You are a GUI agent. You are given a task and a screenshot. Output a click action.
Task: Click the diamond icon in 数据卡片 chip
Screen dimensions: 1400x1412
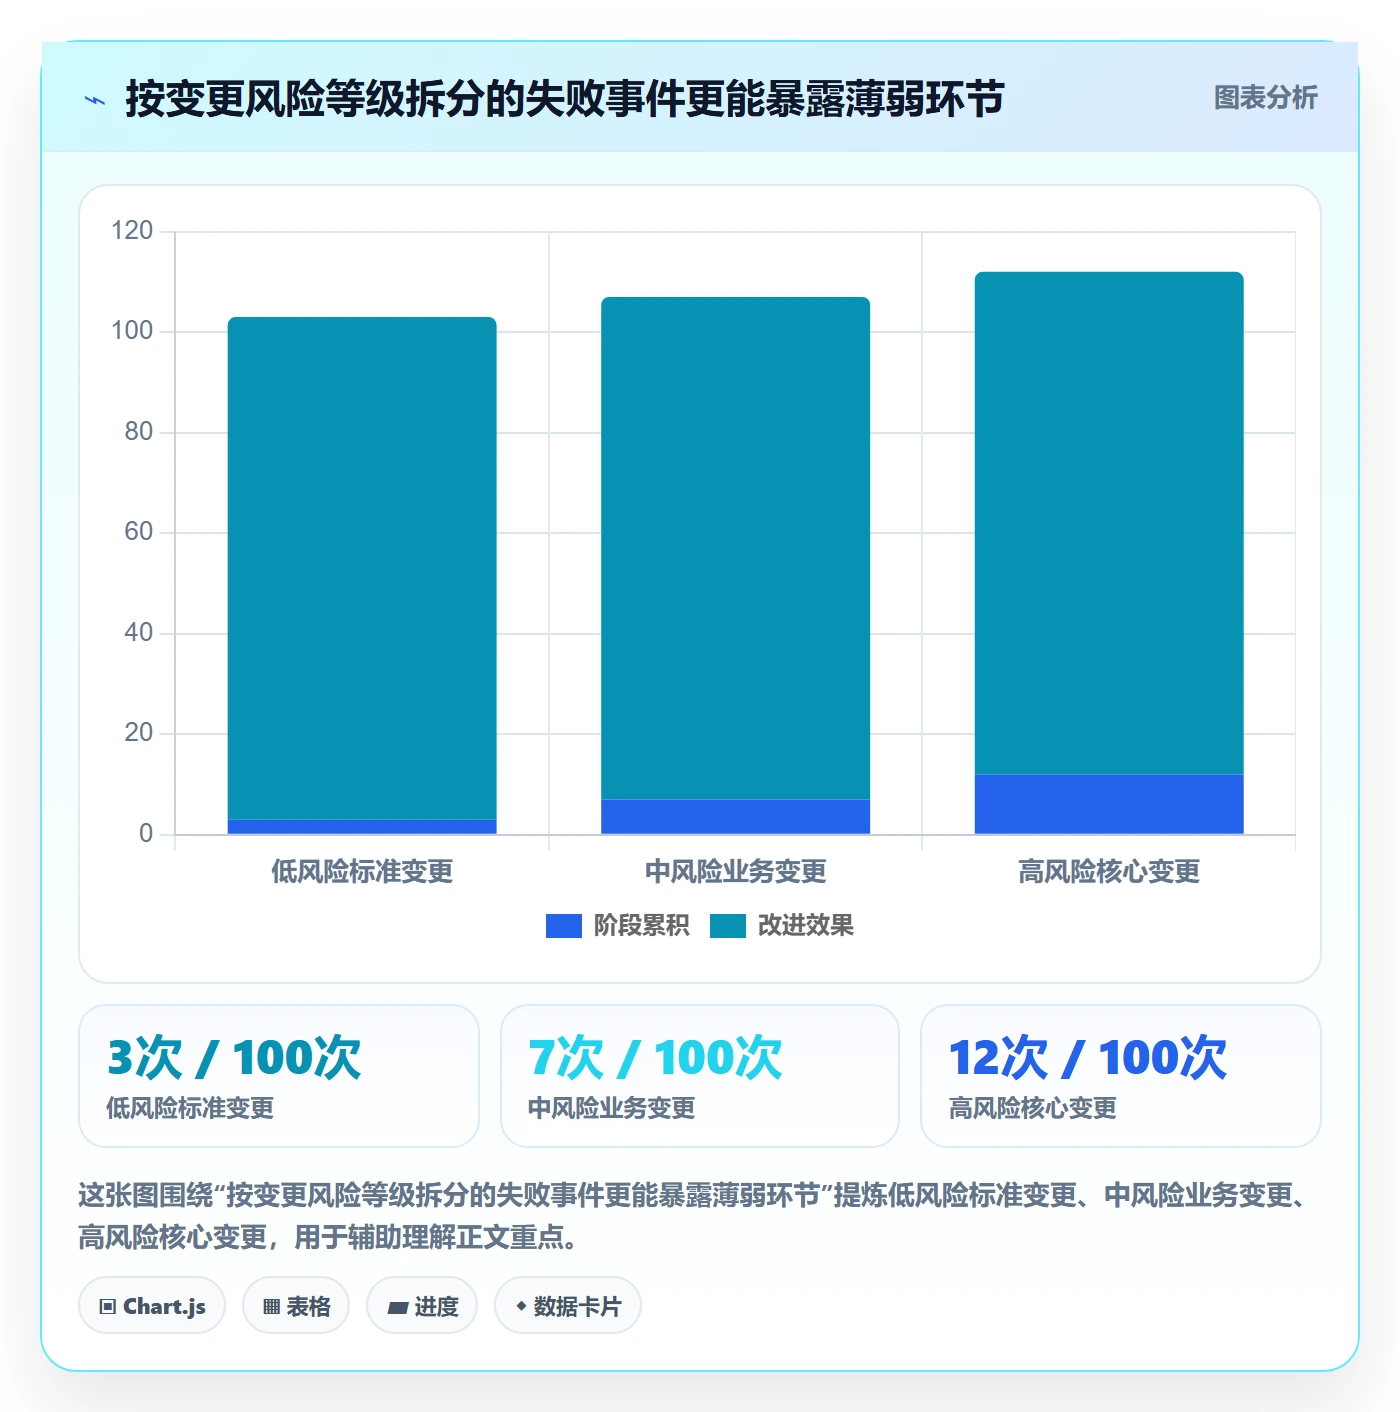point(521,1306)
